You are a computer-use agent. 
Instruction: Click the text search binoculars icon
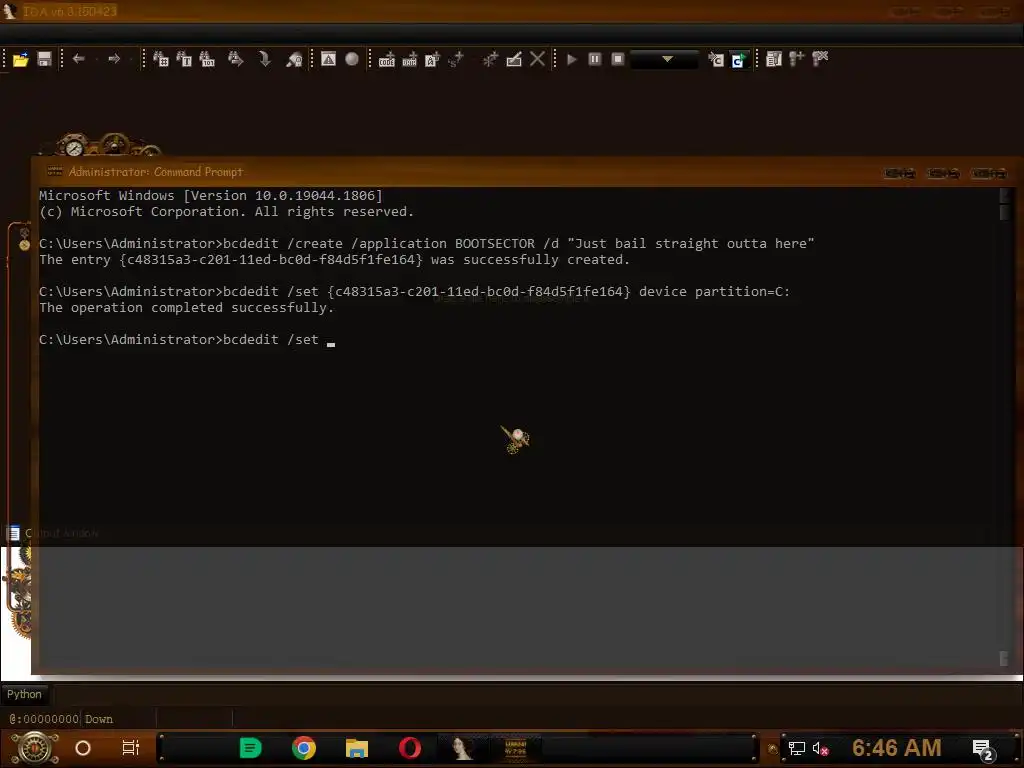pyautogui.click(x=184, y=59)
